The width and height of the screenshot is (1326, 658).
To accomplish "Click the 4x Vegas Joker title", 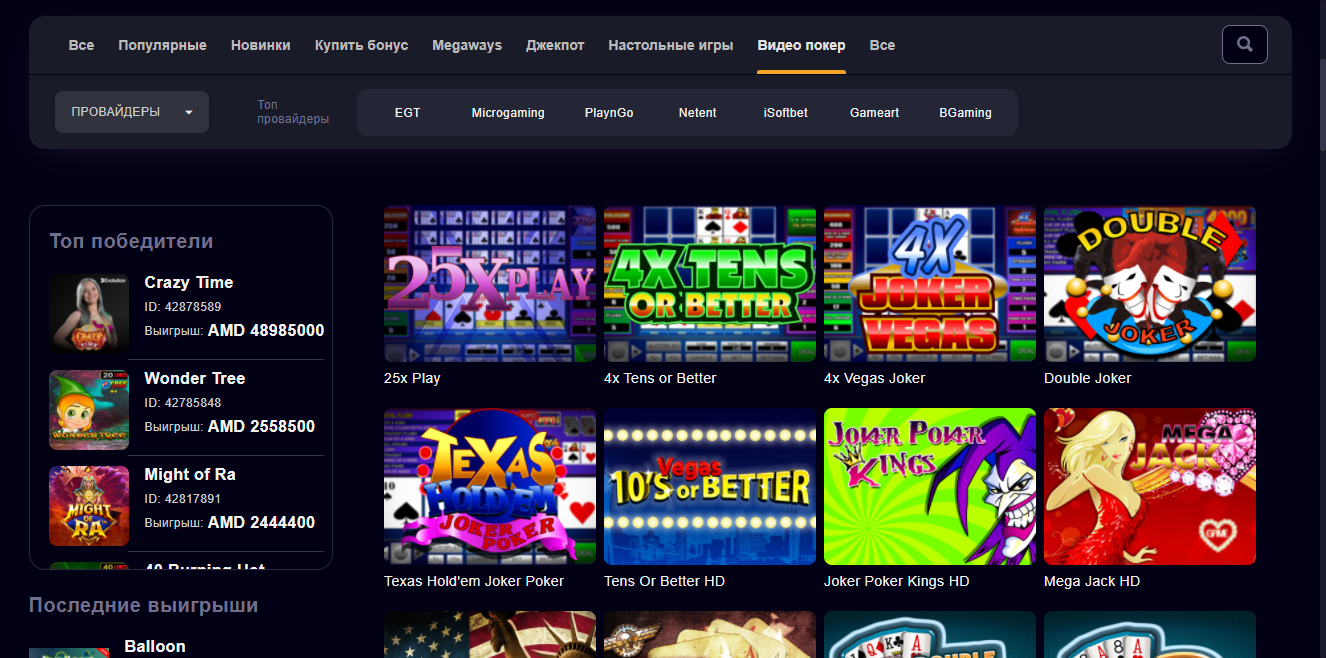I will pyautogui.click(x=875, y=378).
